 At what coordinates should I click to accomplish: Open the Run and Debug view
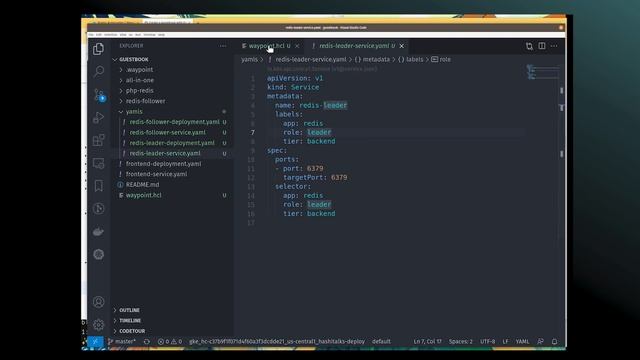pyautogui.click(x=98, y=118)
